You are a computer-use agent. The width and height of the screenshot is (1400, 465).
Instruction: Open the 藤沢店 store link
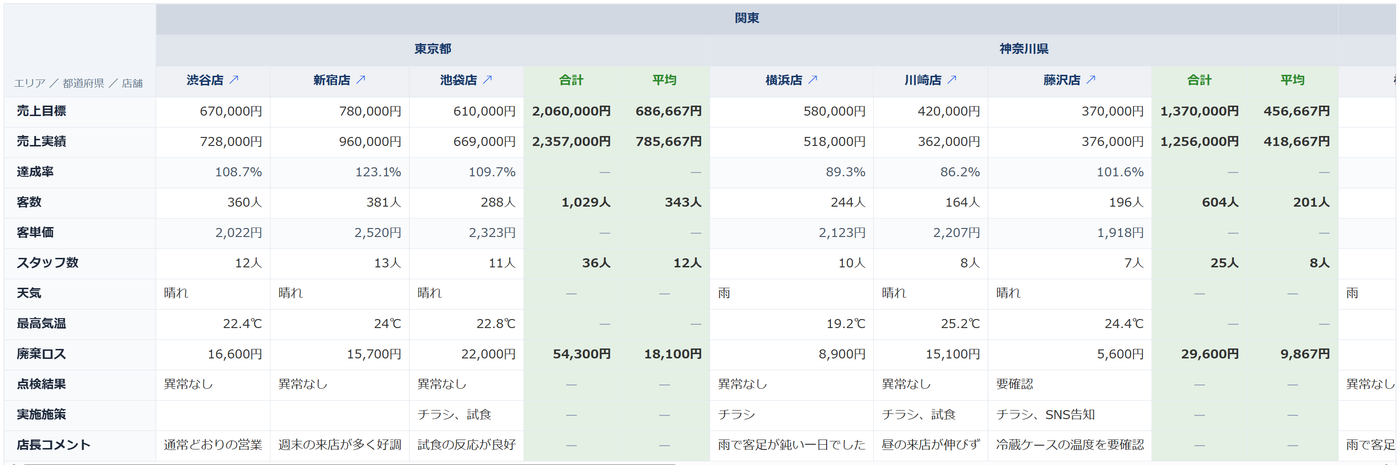point(1069,80)
